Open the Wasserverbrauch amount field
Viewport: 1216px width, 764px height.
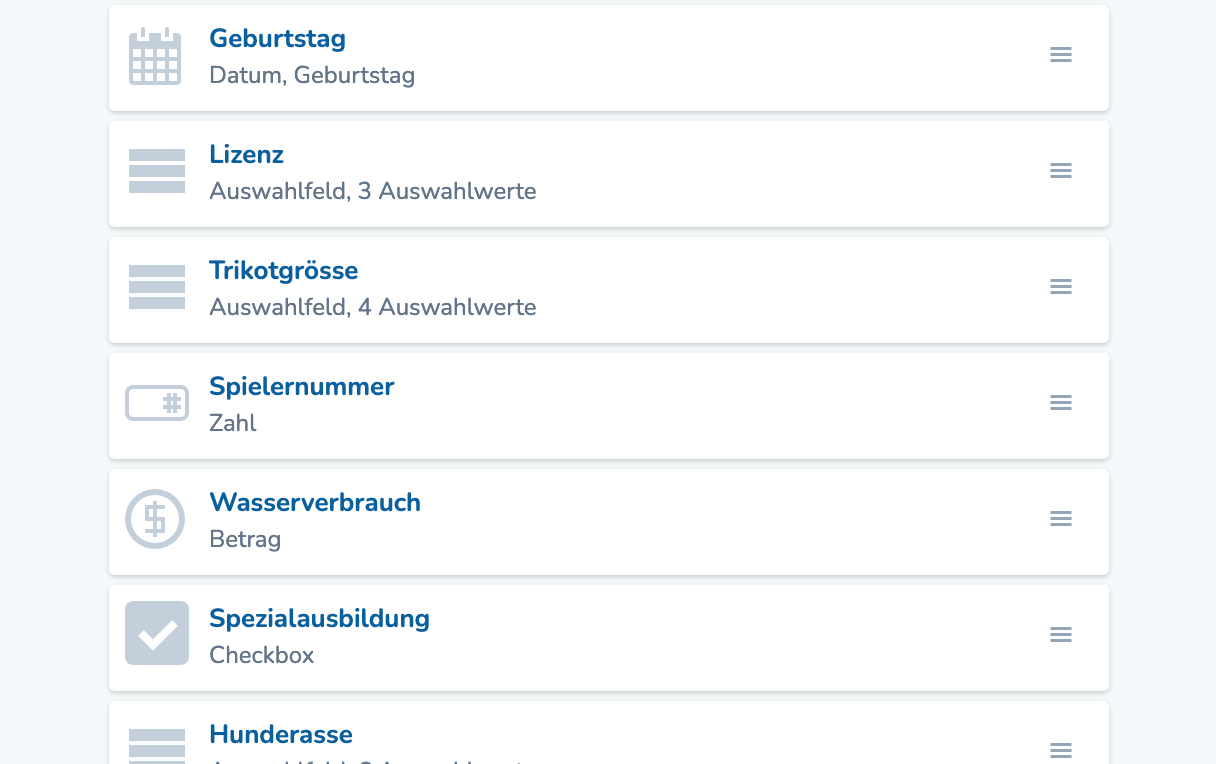tap(315, 503)
